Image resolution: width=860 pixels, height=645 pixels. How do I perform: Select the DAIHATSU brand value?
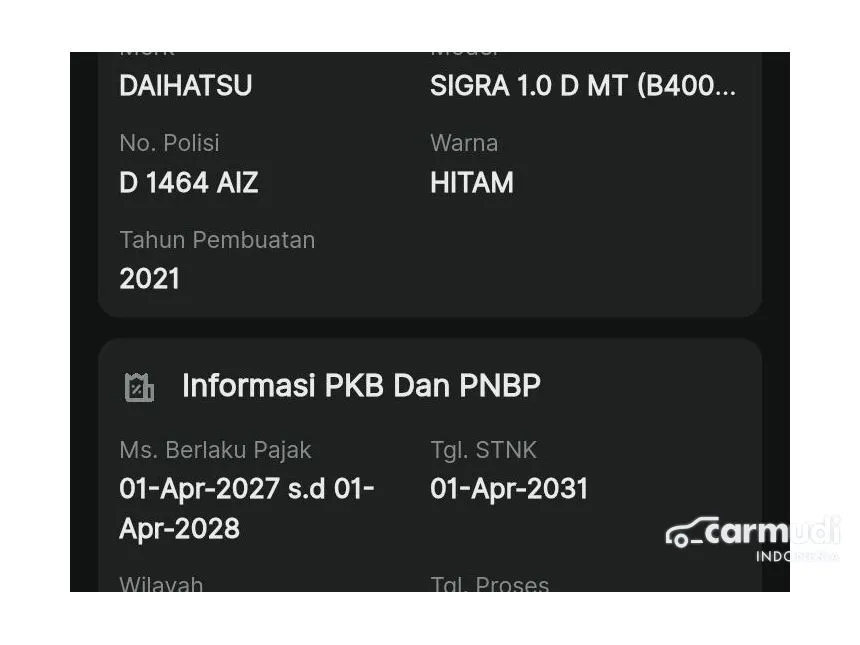(185, 86)
